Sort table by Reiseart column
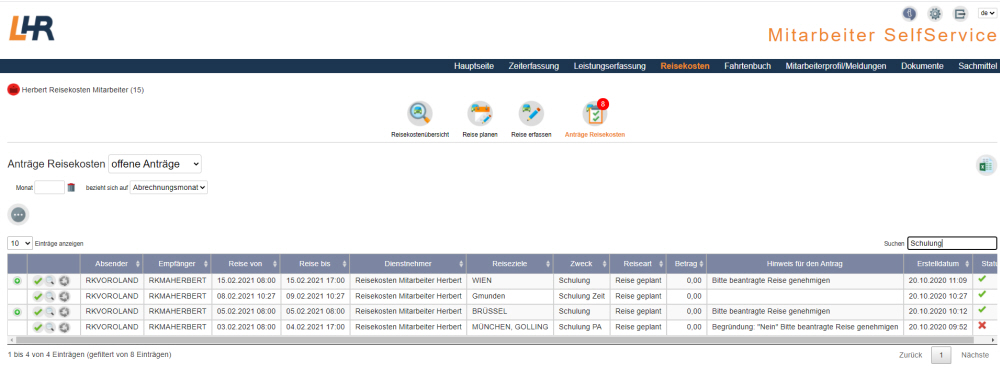Image resolution: width=1000 pixels, height=368 pixels. click(638, 263)
